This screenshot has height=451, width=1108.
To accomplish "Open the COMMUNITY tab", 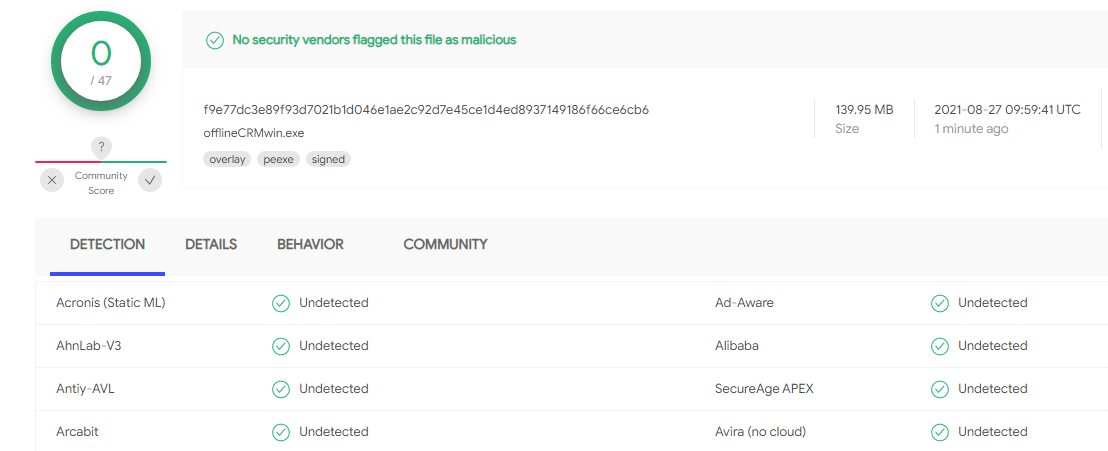I will (x=445, y=245).
